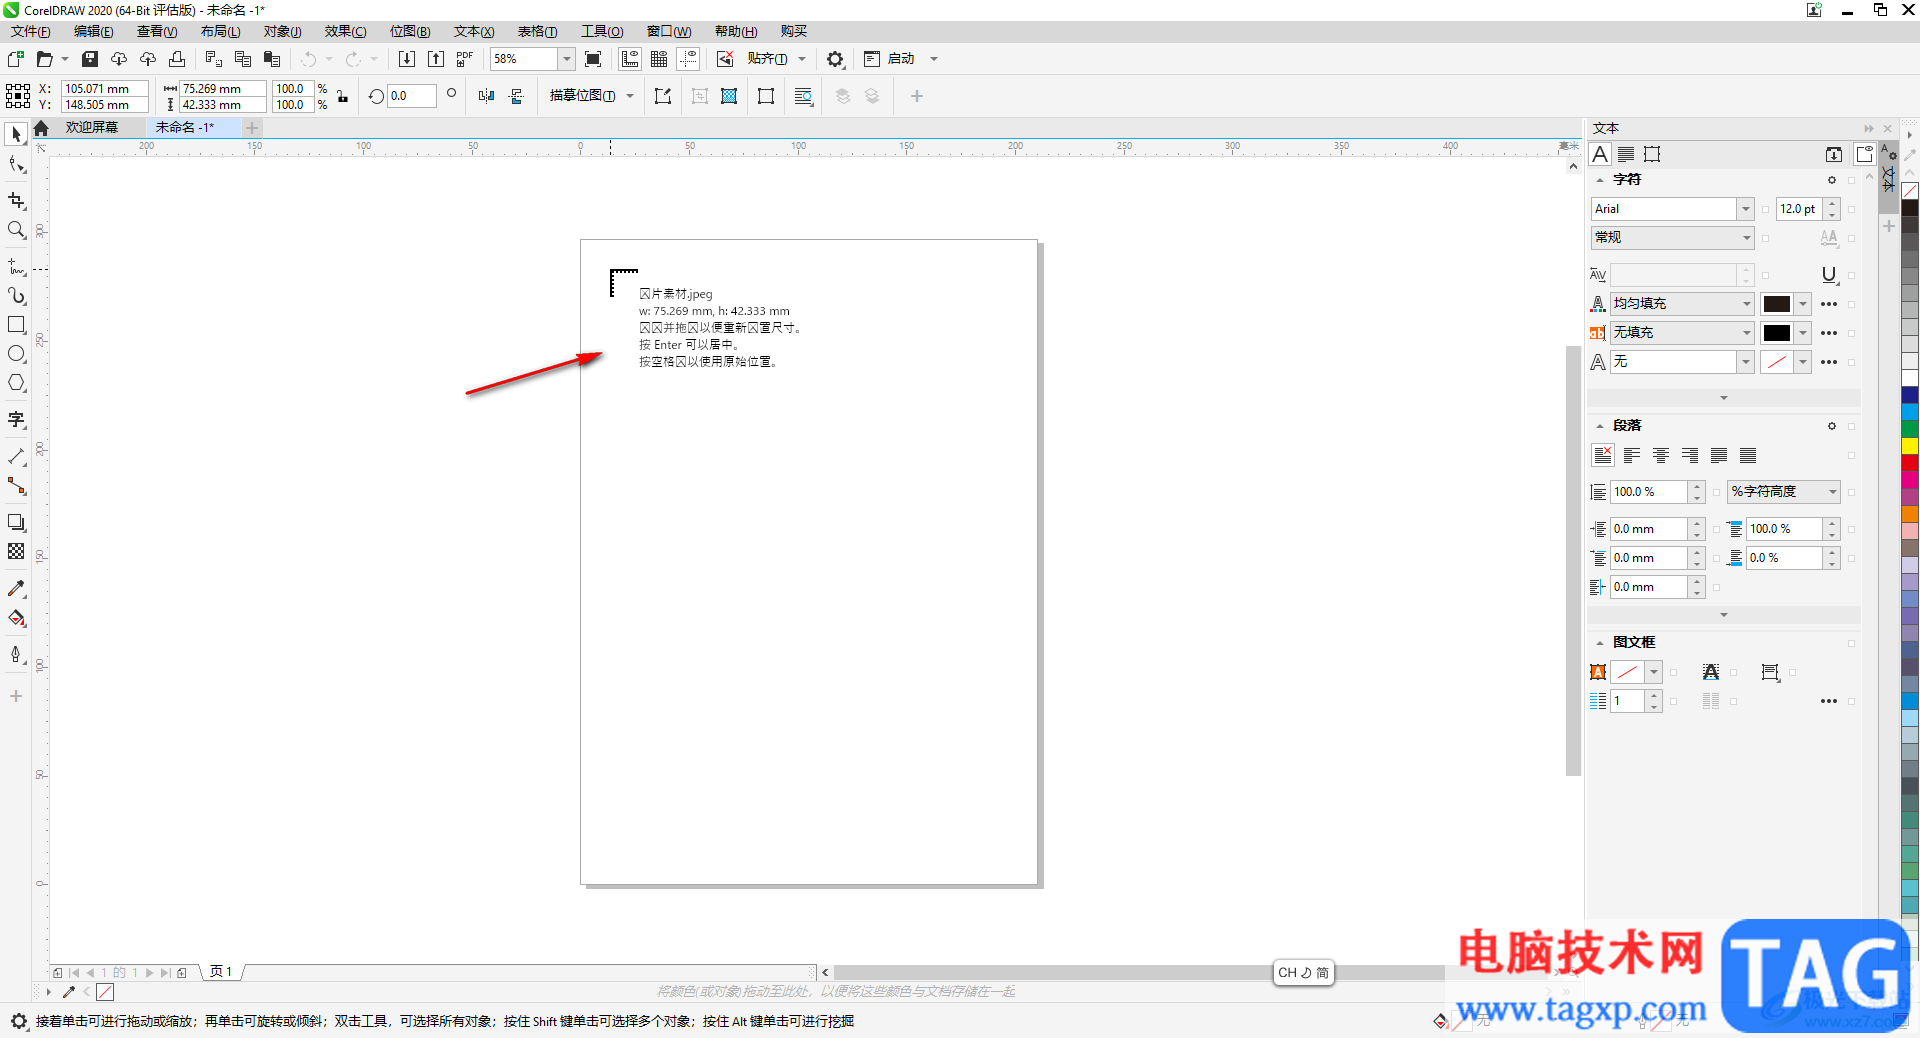Viewport: 1920px width, 1038px height.
Task: Click the full-screen preview icon
Action: point(593,59)
